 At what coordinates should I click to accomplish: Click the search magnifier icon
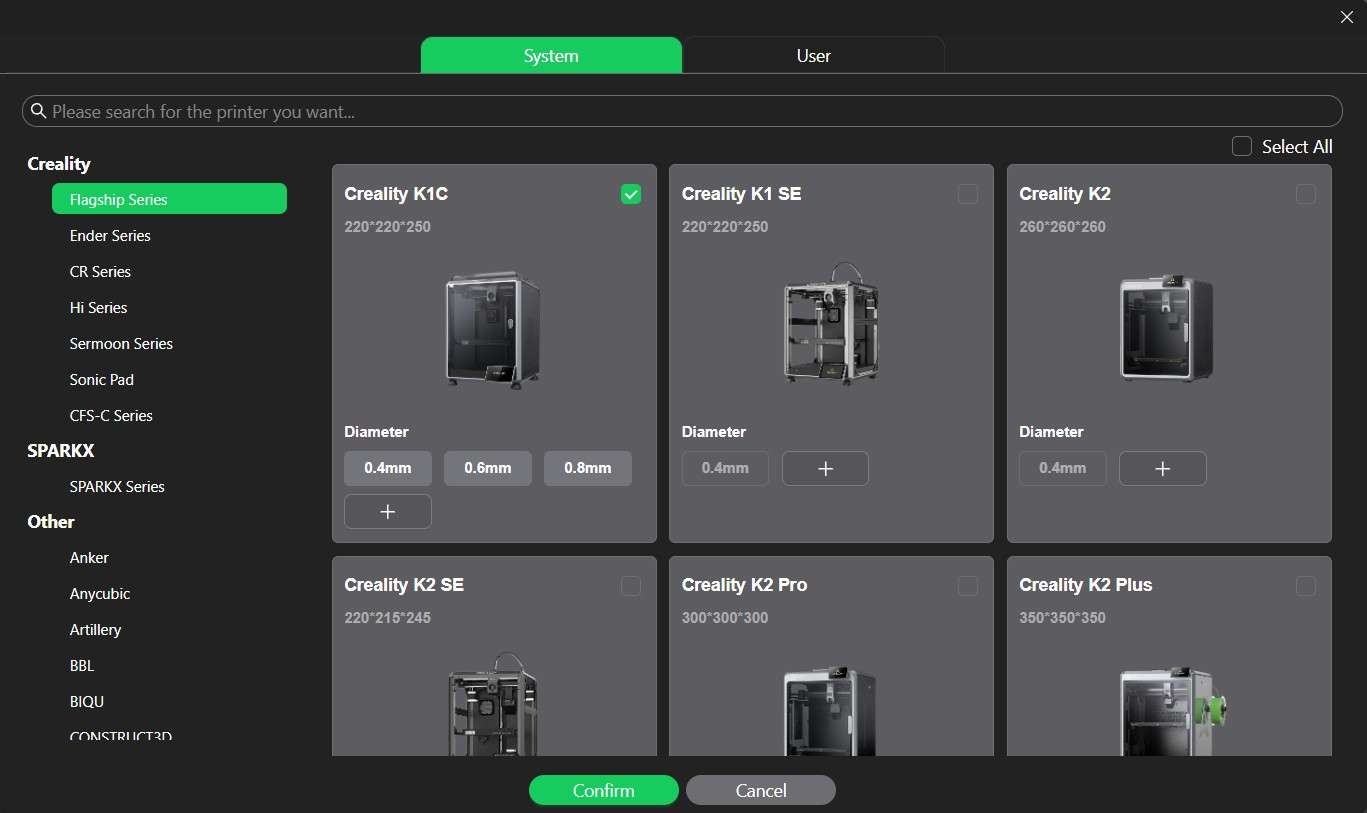(x=39, y=111)
